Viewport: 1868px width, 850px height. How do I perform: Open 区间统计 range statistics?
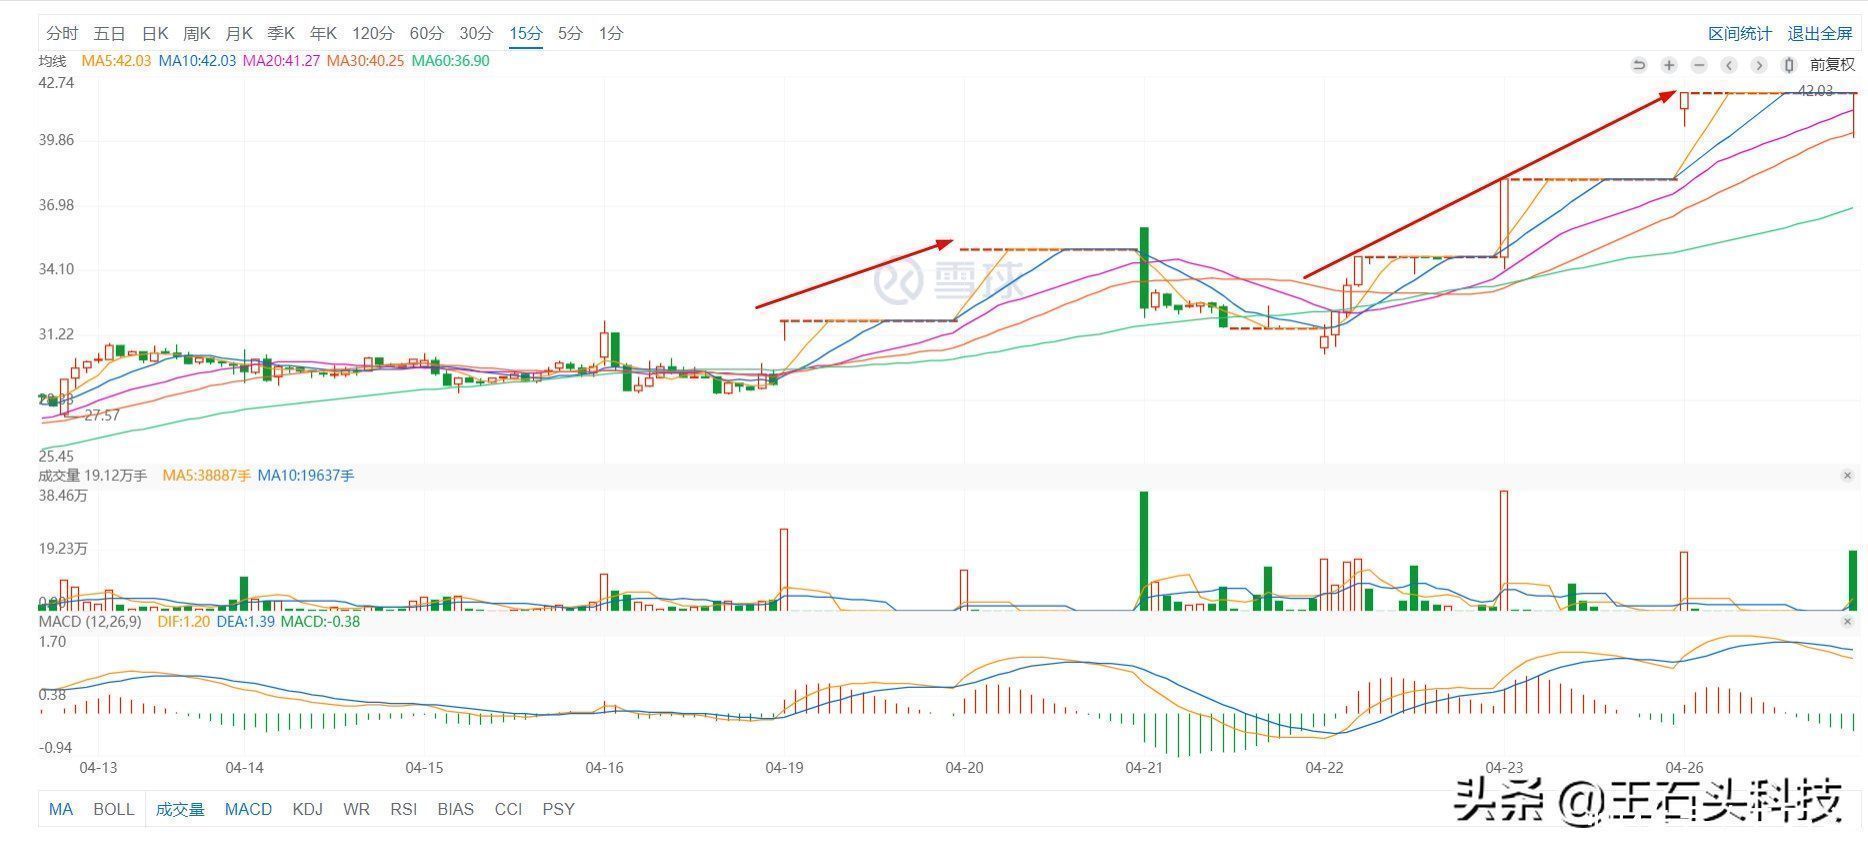1740,33
